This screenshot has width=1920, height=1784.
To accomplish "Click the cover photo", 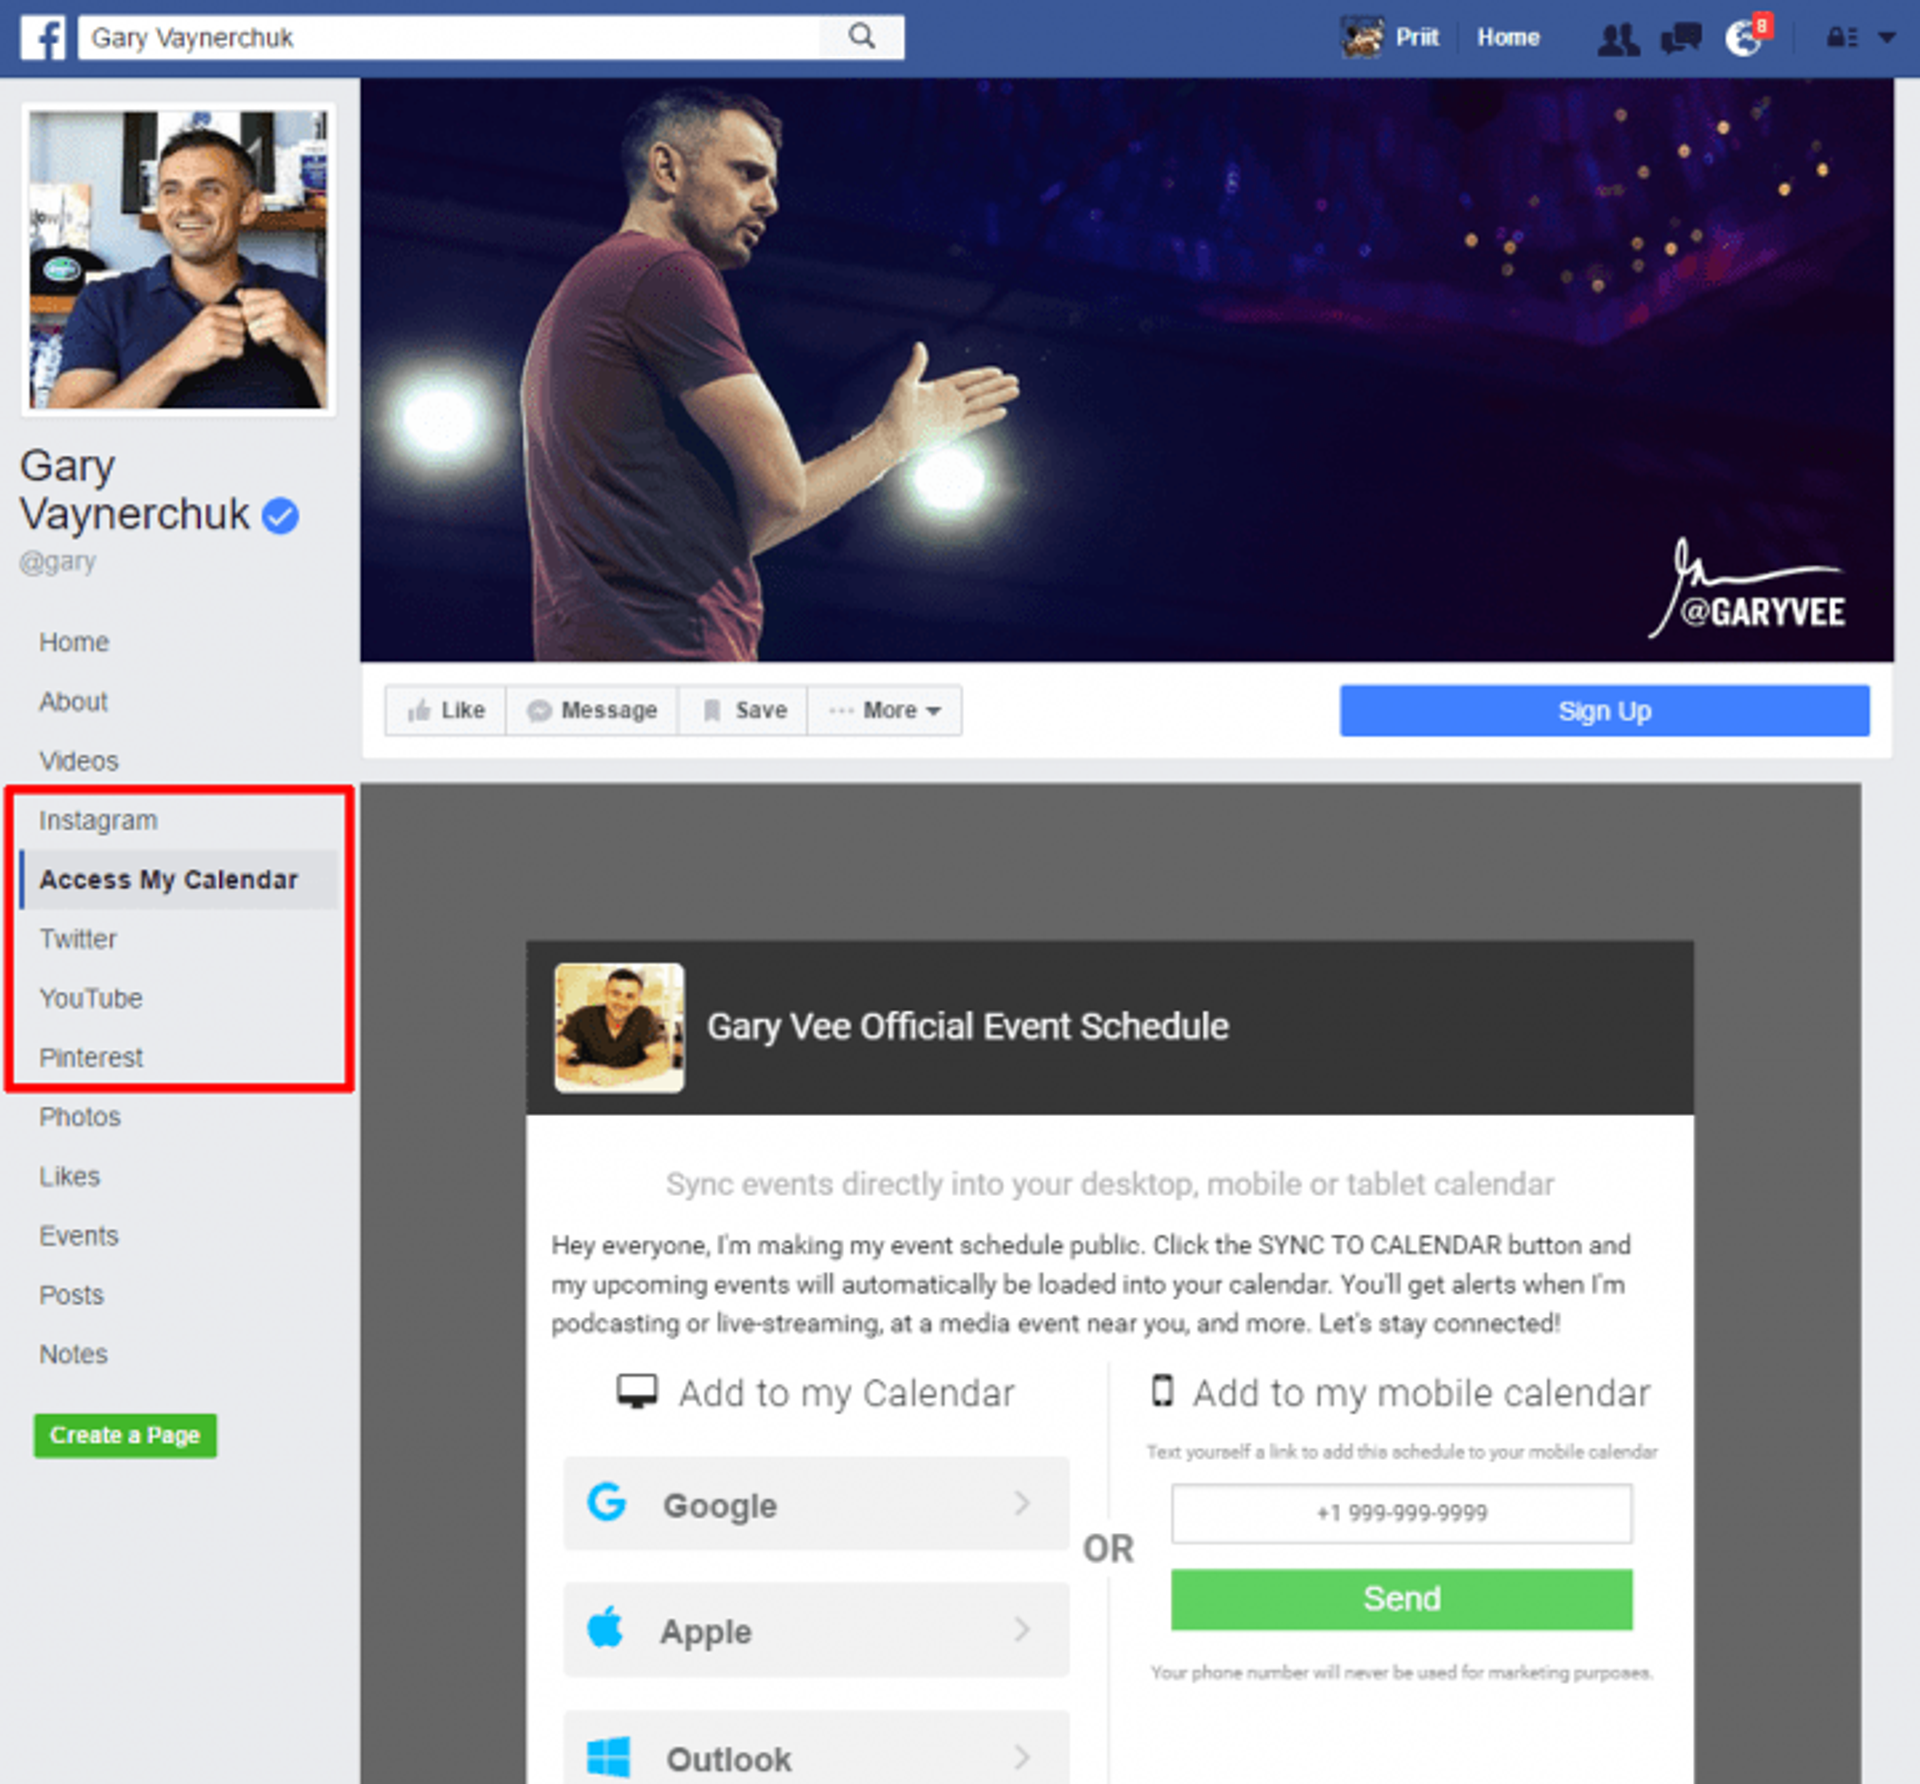I will point(1126,370).
